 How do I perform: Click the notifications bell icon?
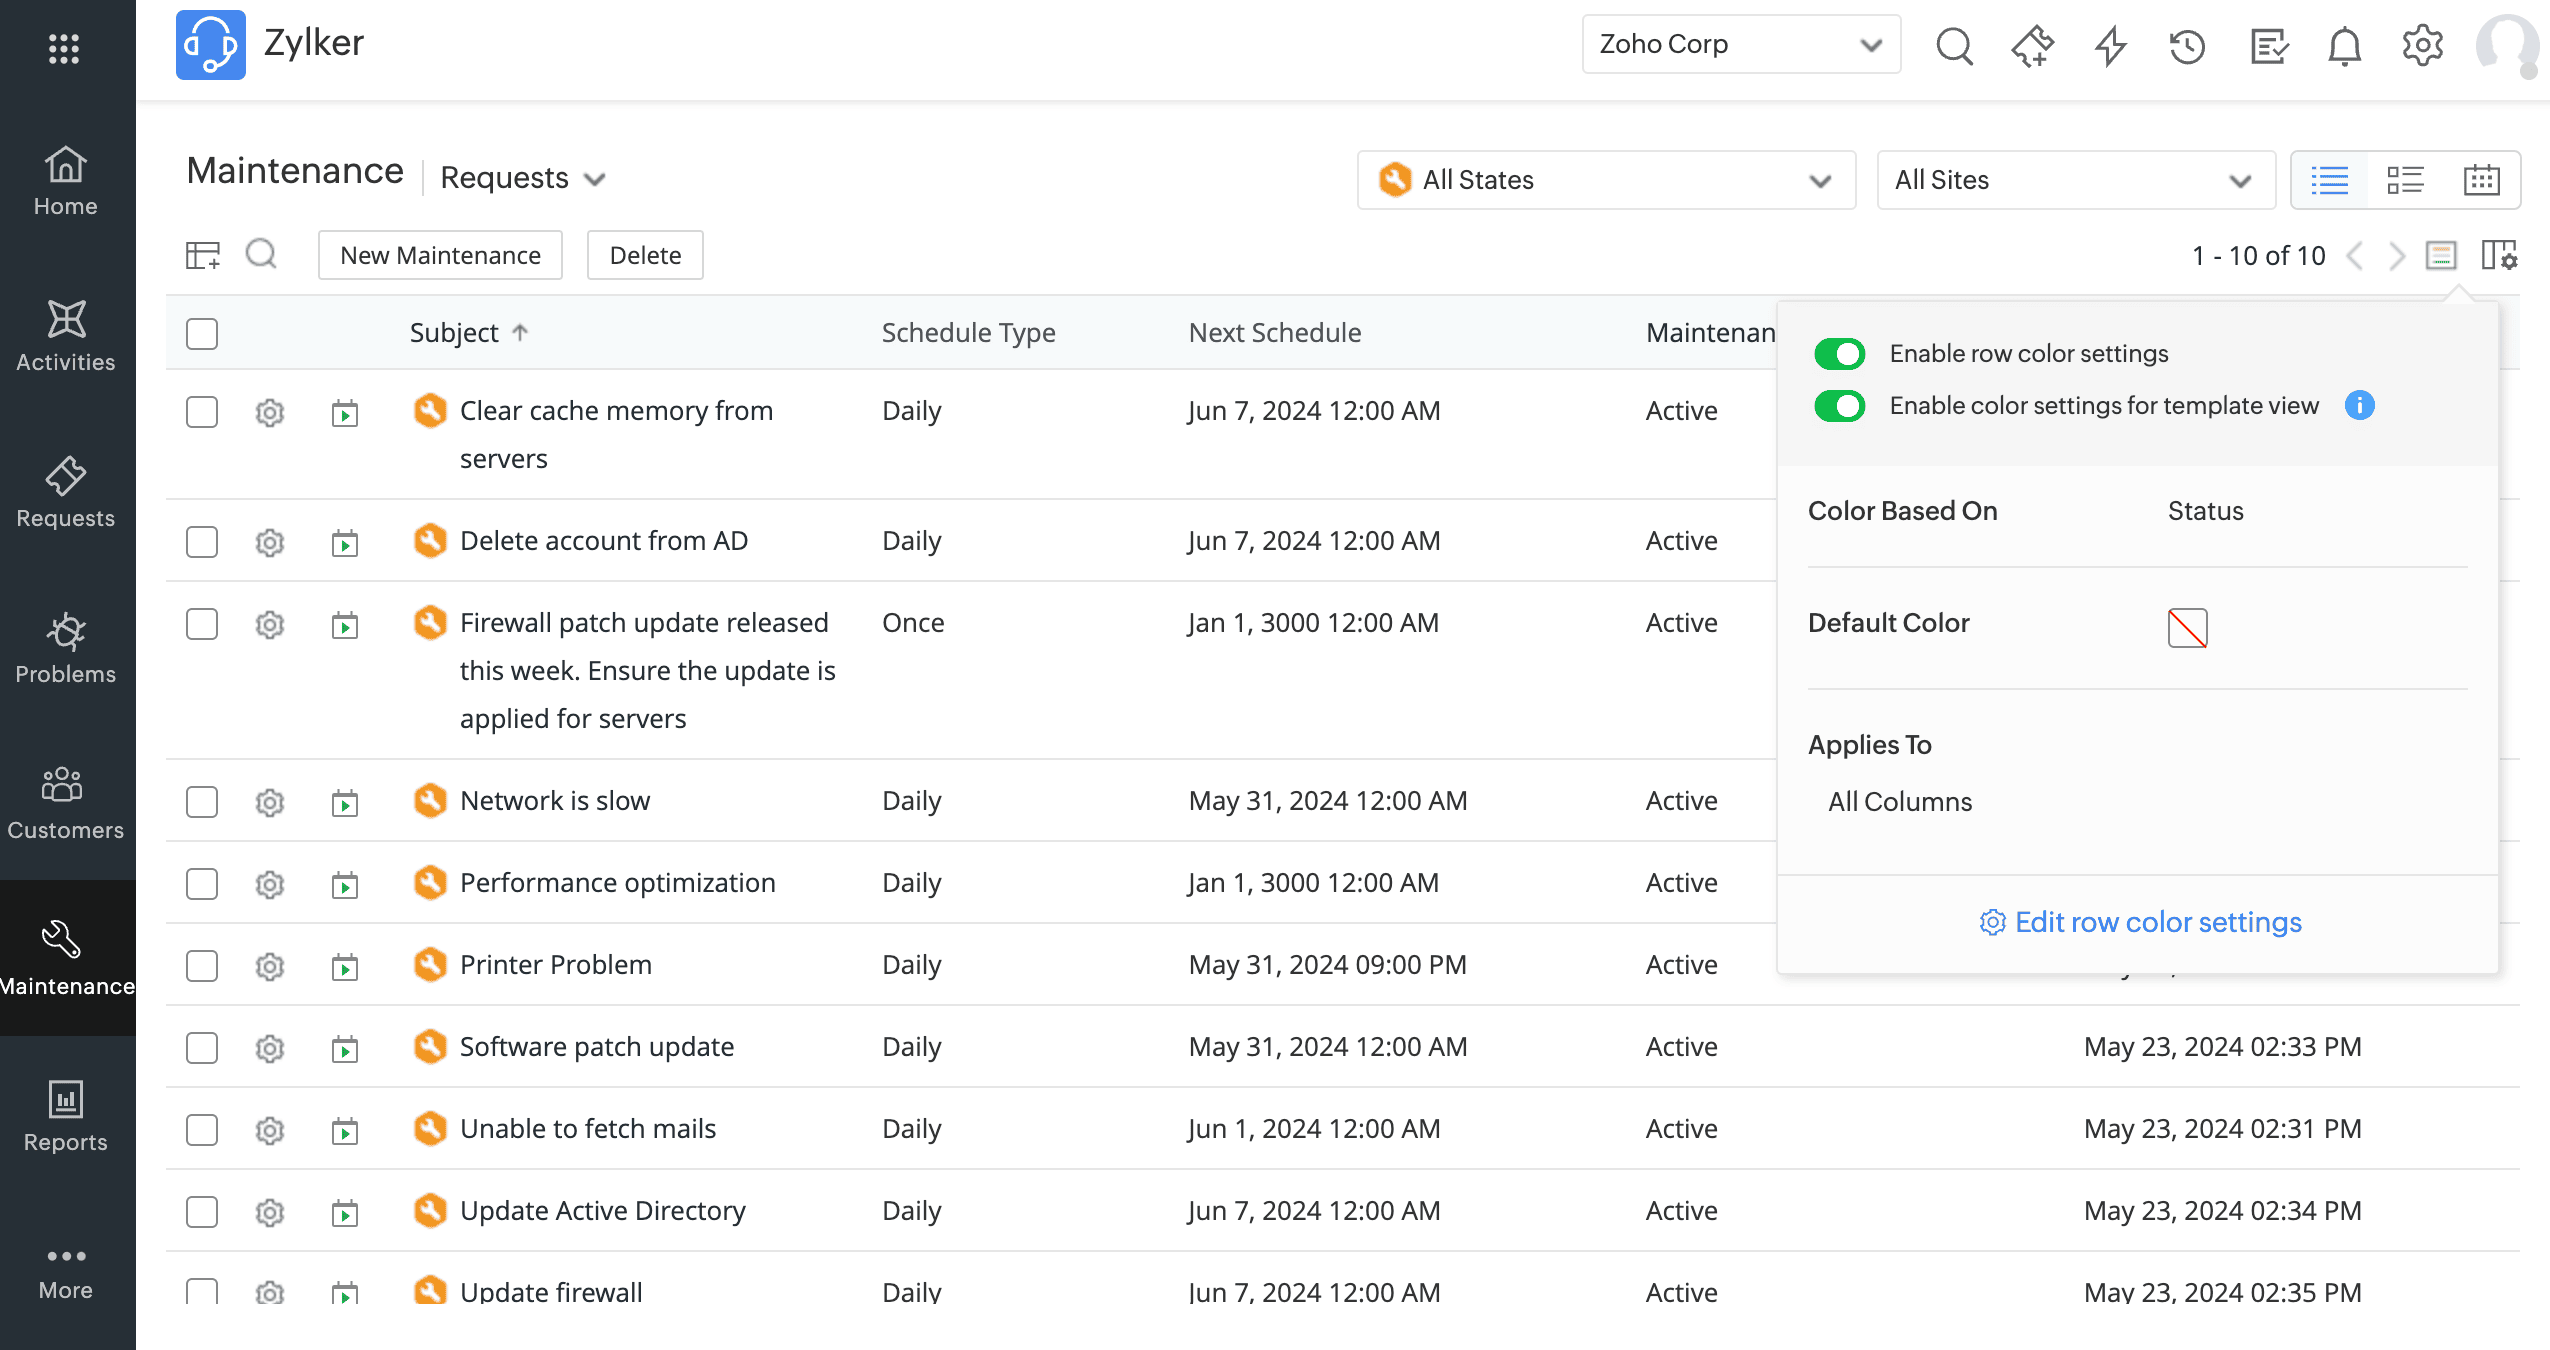[x=2344, y=46]
